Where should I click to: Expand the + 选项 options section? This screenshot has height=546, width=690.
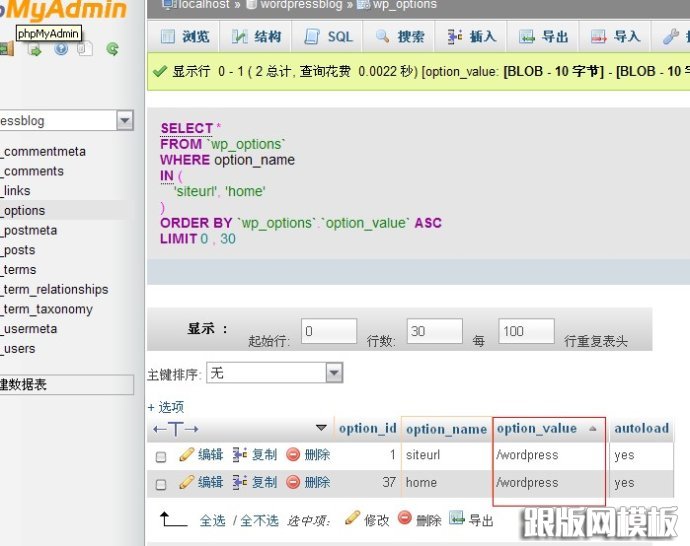pos(166,407)
